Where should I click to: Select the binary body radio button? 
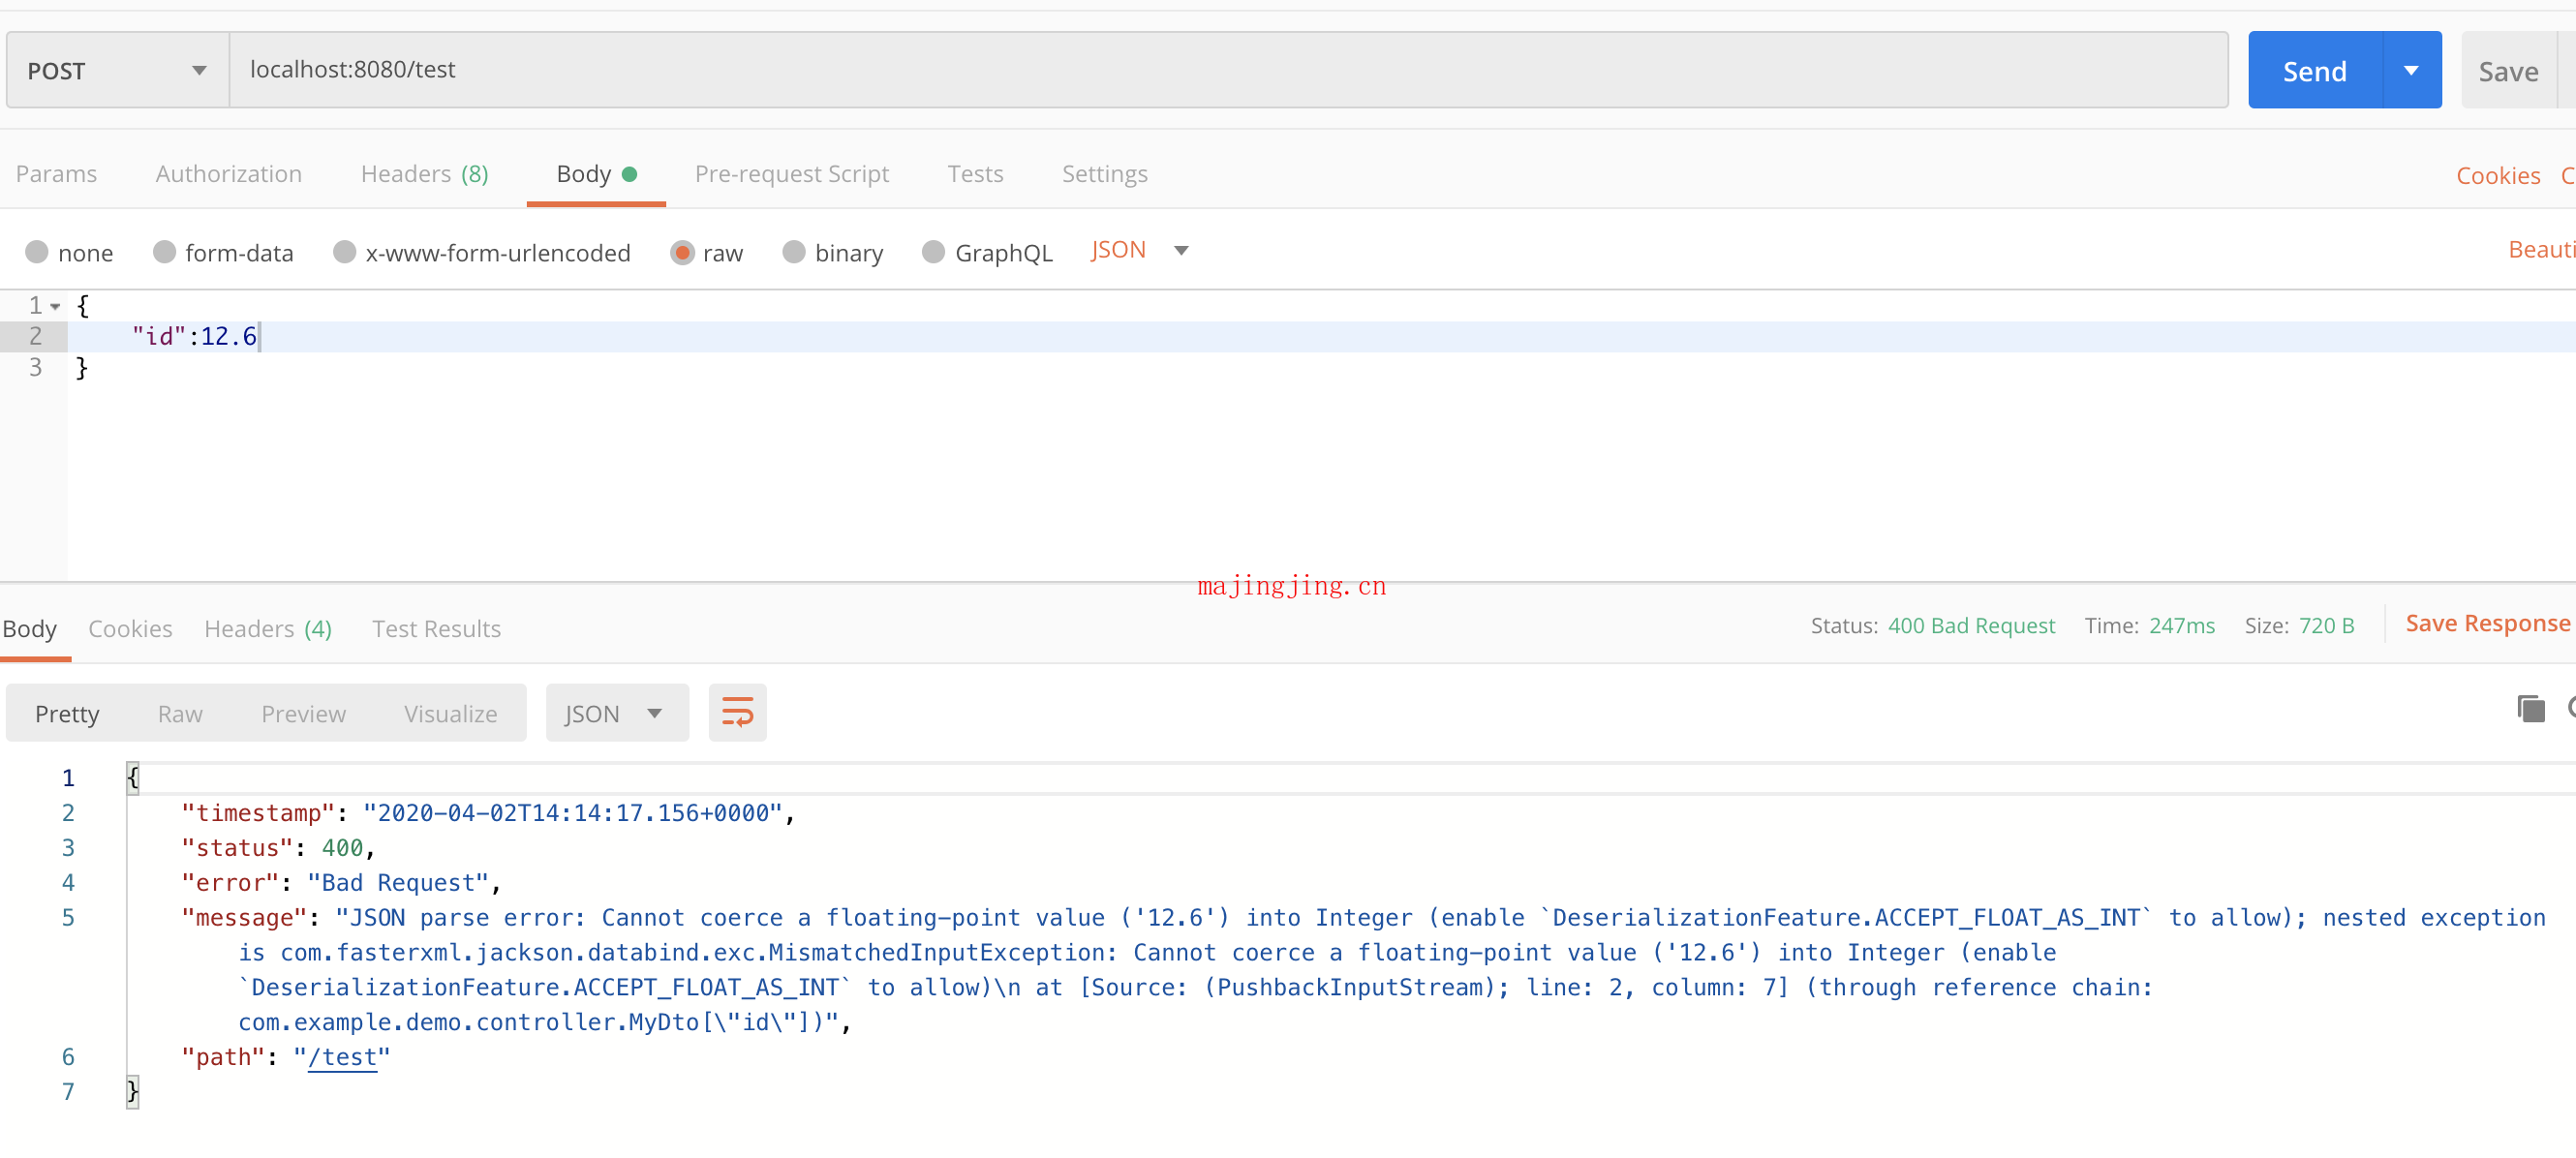[794, 252]
